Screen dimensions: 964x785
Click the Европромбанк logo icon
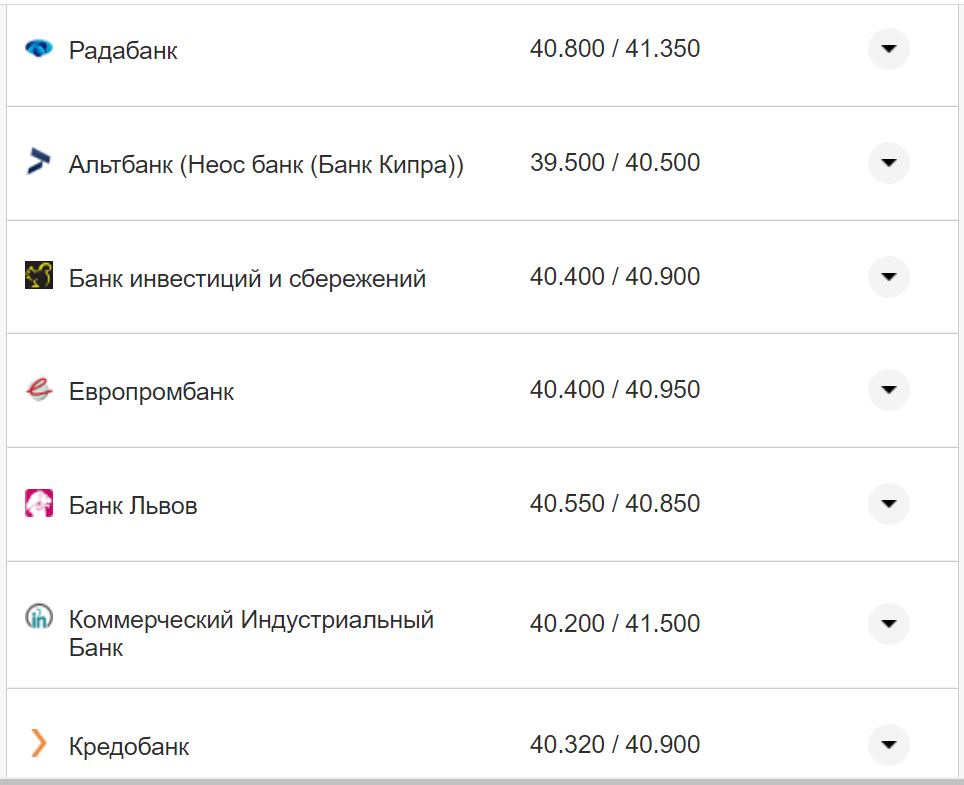[x=38, y=389]
